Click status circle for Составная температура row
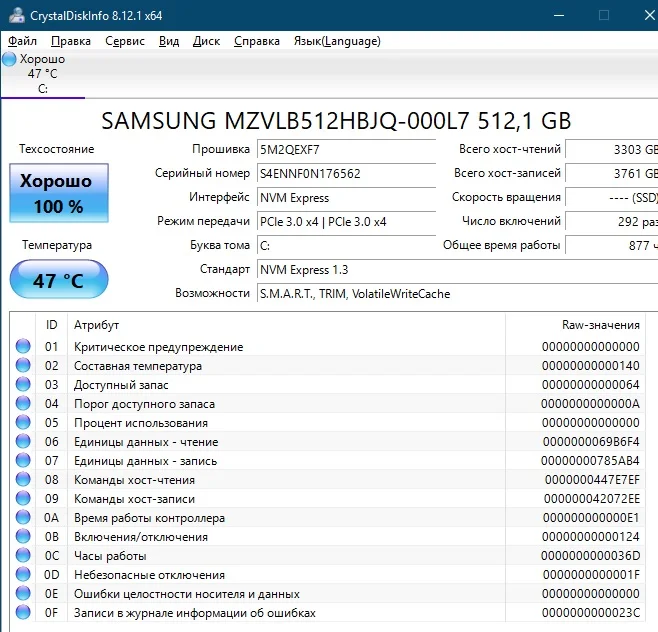Screen dimensions: 658x632 pyautogui.click(x=23, y=365)
